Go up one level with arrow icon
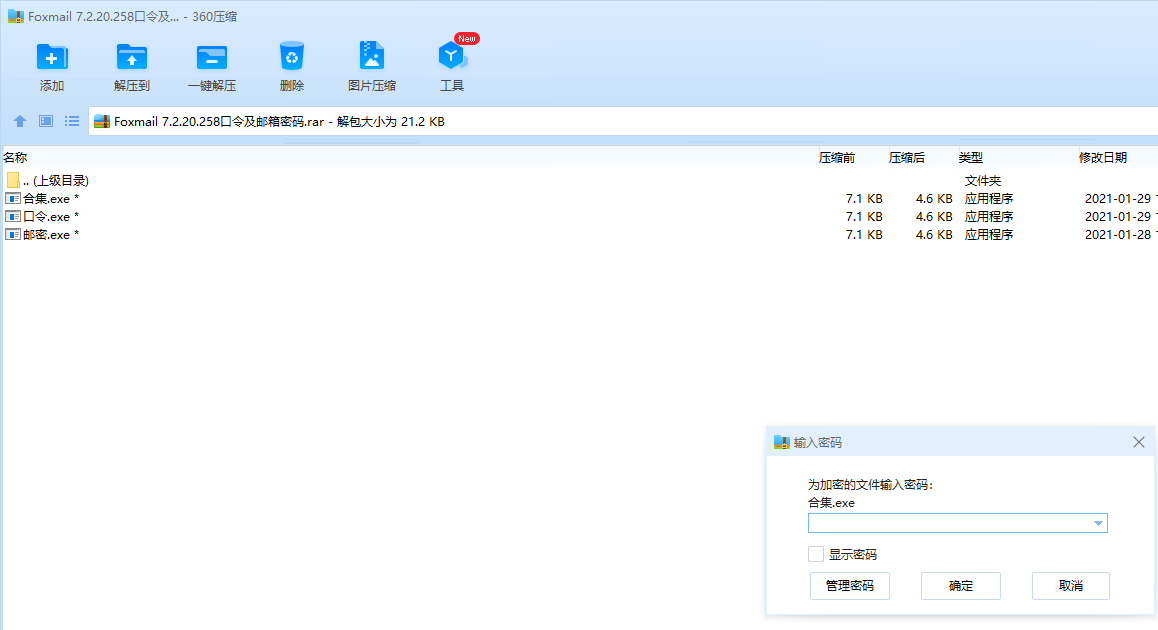This screenshot has width=1158, height=630. pos(20,121)
